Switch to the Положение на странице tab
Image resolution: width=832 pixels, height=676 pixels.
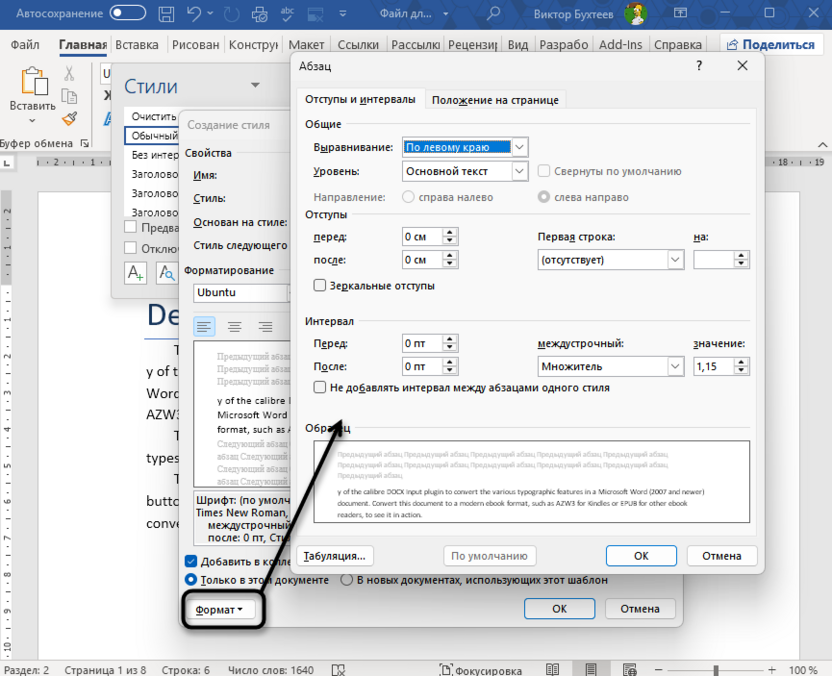point(496,99)
